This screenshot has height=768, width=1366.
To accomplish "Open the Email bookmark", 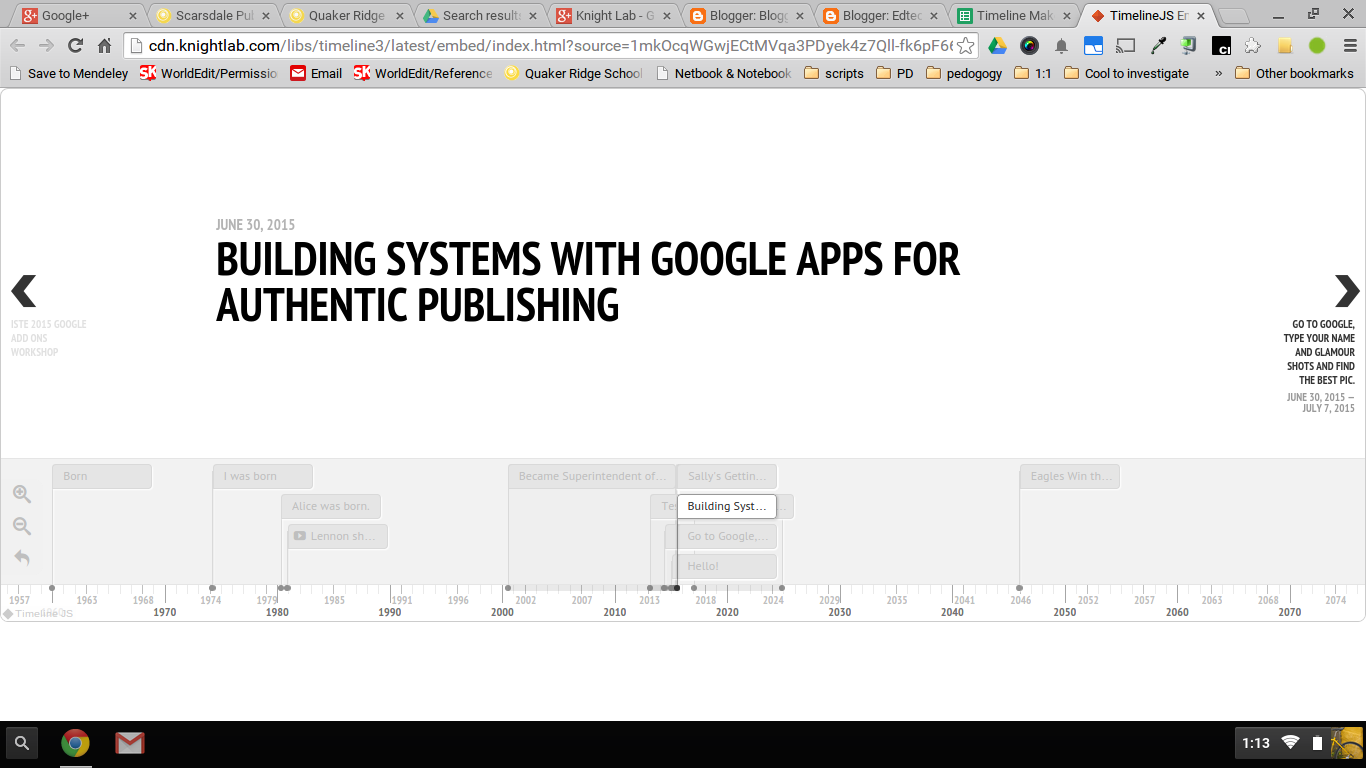I will tap(316, 73).
